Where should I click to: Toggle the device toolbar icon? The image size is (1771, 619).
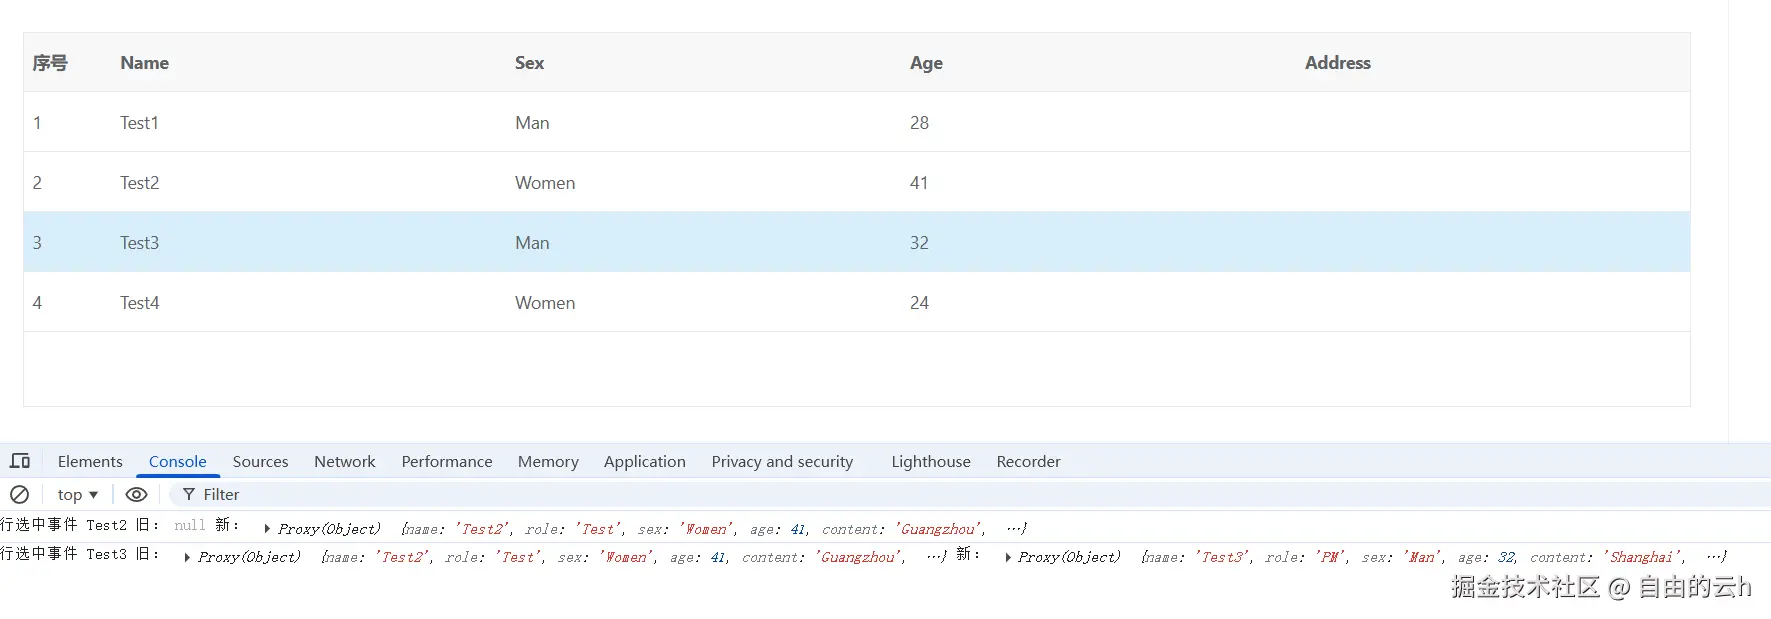pyautogui.click(x=20, y=461)
